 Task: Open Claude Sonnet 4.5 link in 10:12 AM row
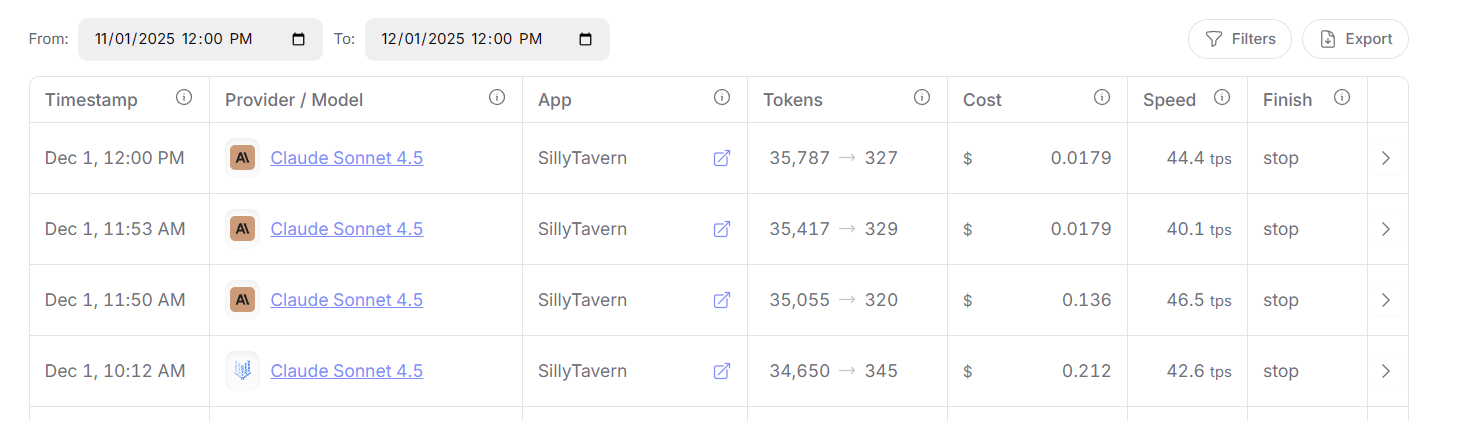346,371
